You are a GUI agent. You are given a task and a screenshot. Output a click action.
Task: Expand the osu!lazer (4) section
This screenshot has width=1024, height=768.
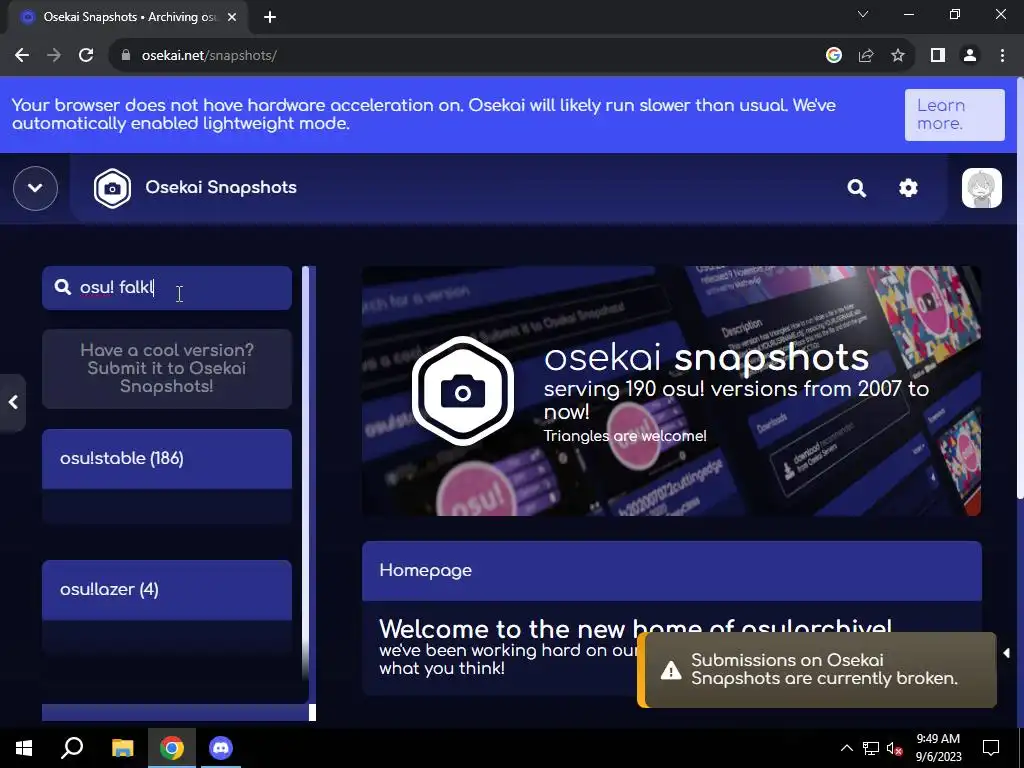pyautogui.click(x=167, y=590)
